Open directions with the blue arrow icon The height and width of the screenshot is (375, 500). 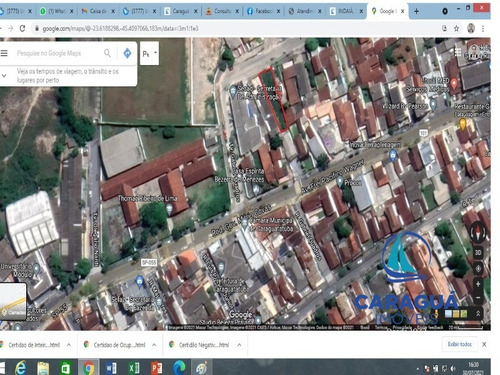pos(127,53)
